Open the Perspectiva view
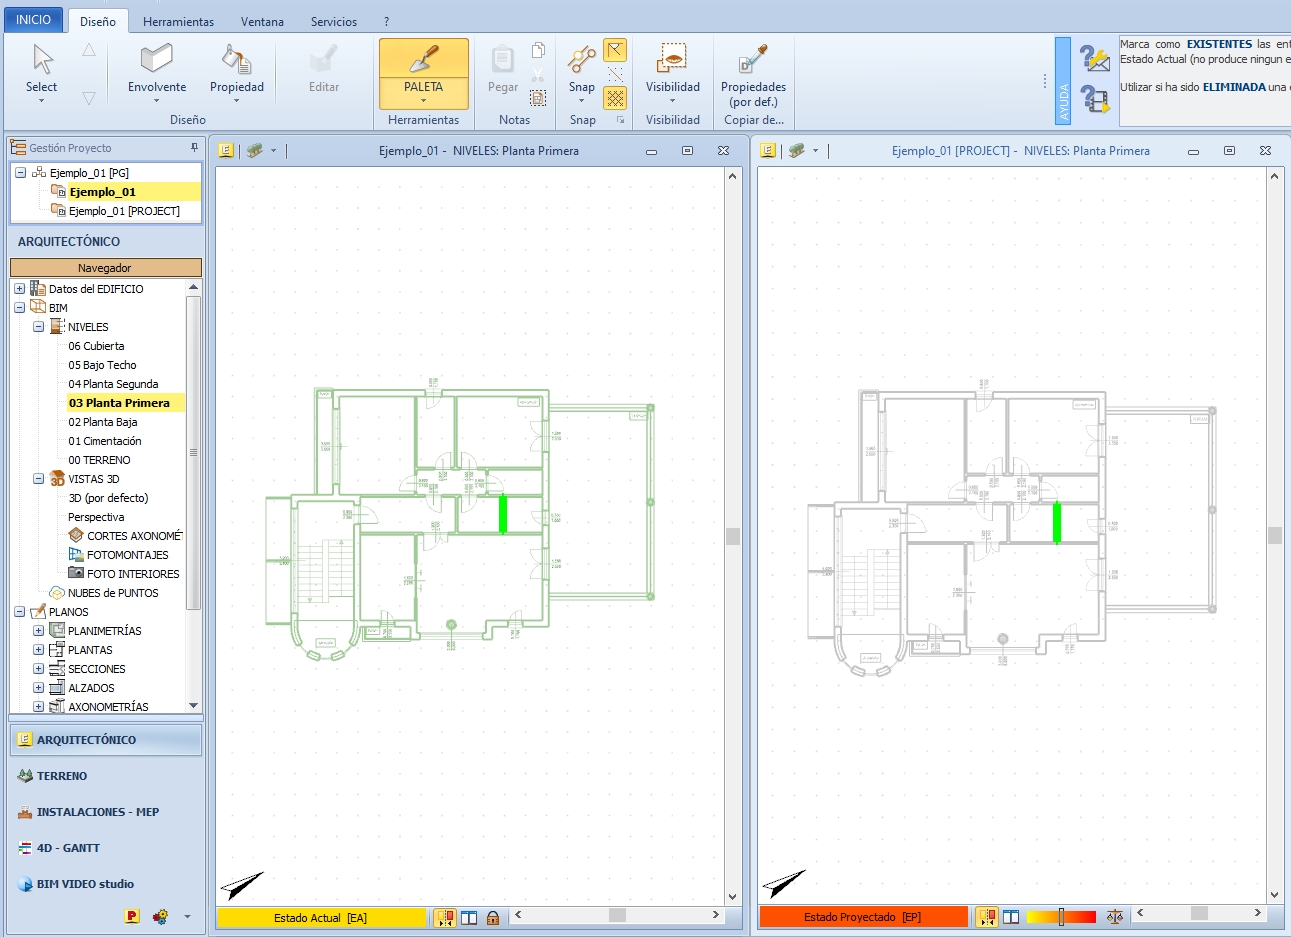The height and width of the screenshot is (937, 1291). [96, 517]
